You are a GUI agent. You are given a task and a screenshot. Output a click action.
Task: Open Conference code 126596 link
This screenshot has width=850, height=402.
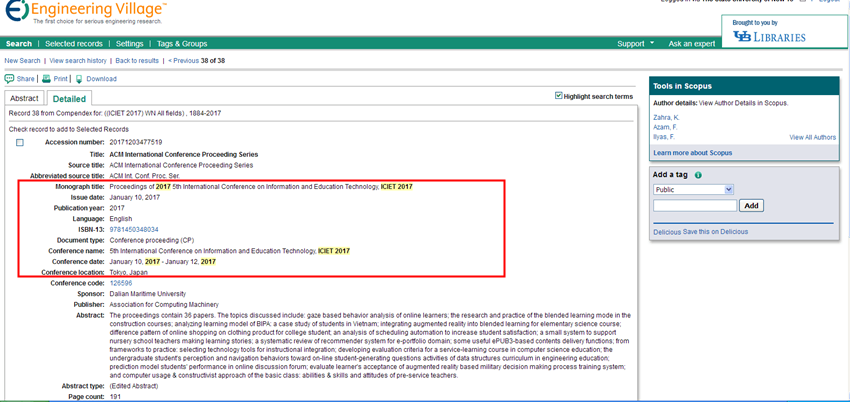[121, 283]
